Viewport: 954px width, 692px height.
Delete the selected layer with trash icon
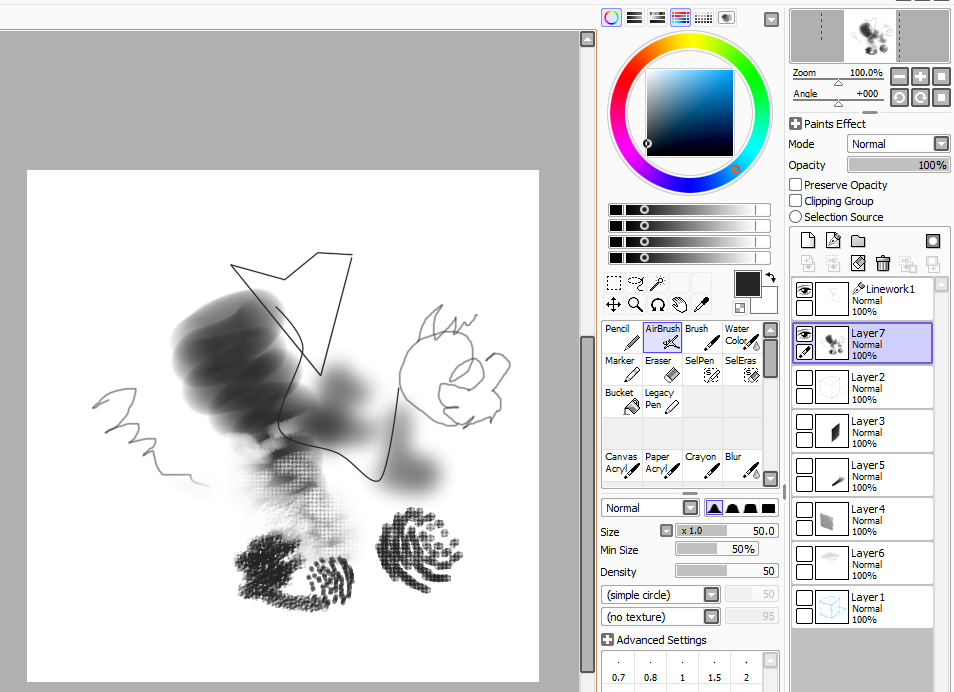click(883, 264)
